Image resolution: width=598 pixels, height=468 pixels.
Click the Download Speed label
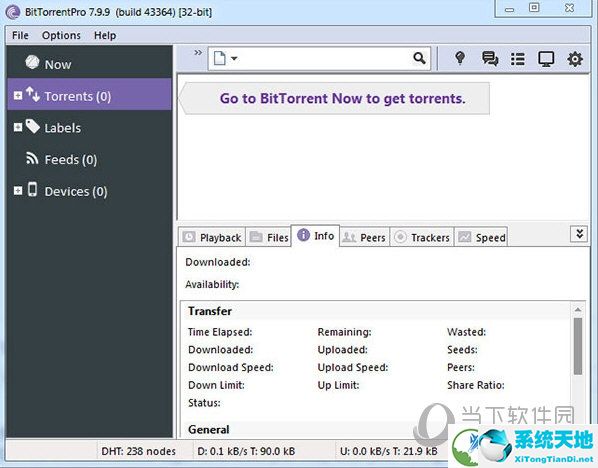tap(231, 367)
